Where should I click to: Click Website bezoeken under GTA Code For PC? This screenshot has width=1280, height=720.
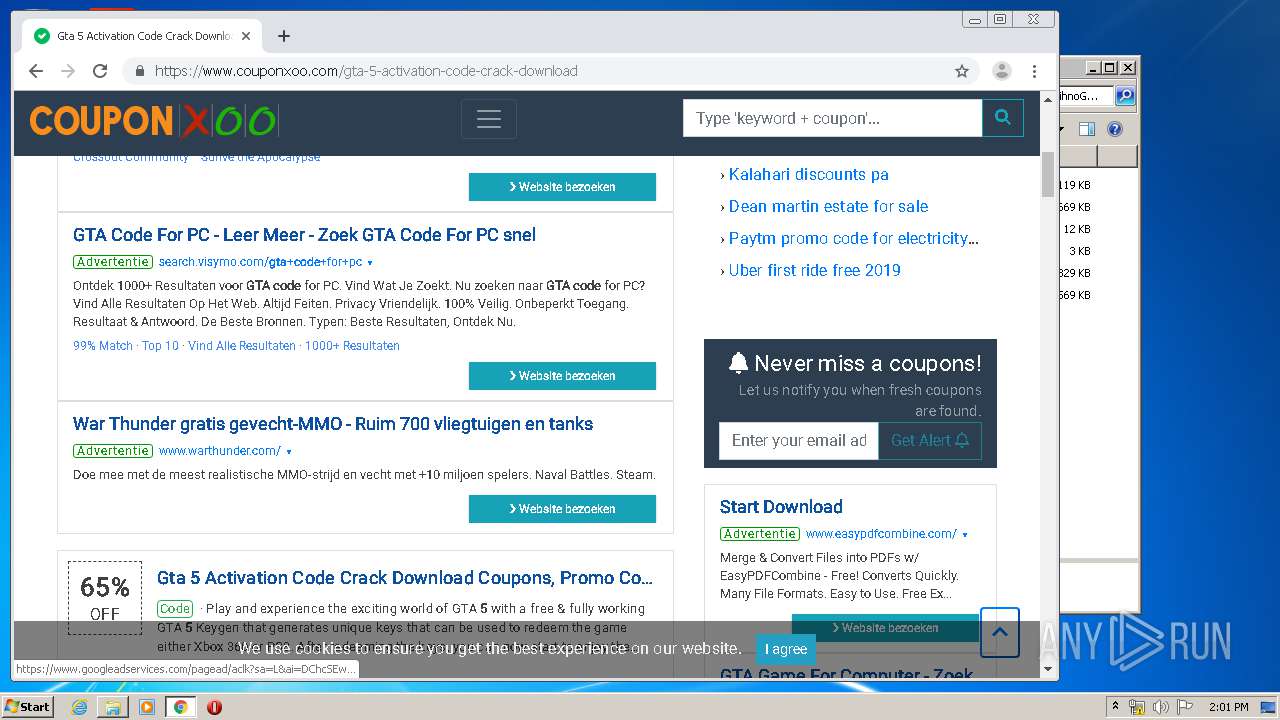[562, 376]
